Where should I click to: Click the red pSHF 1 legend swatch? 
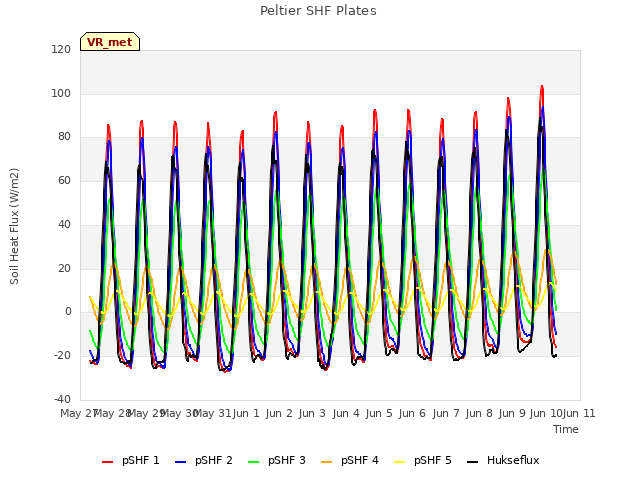coord(107,462)
